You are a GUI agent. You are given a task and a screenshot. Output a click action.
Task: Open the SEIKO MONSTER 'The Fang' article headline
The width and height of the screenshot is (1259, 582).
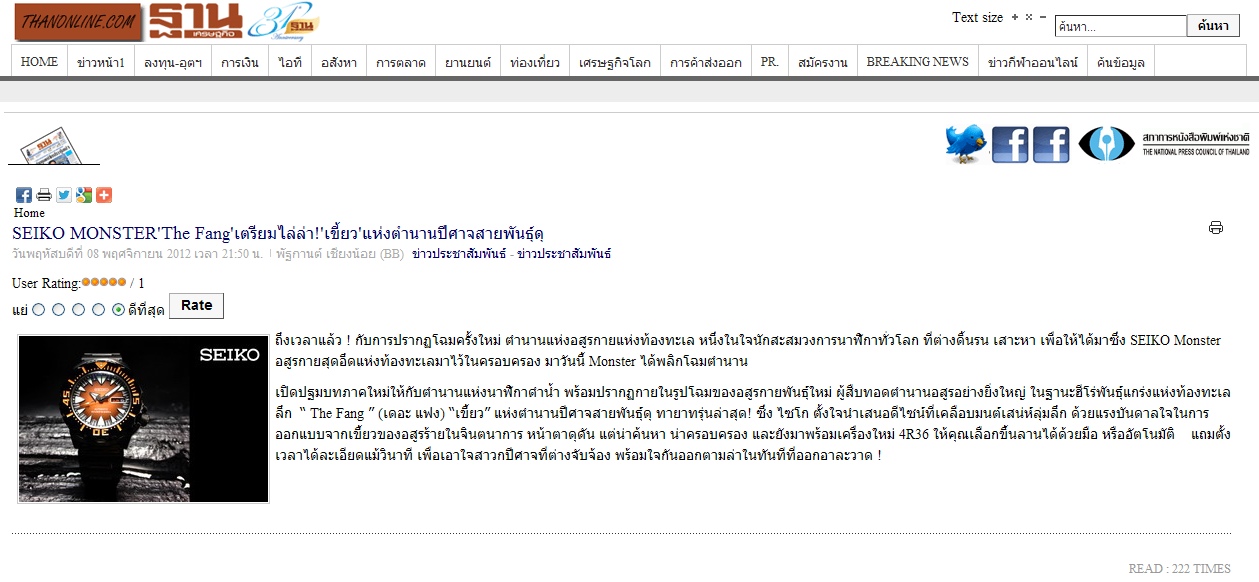tap(278, 233)
